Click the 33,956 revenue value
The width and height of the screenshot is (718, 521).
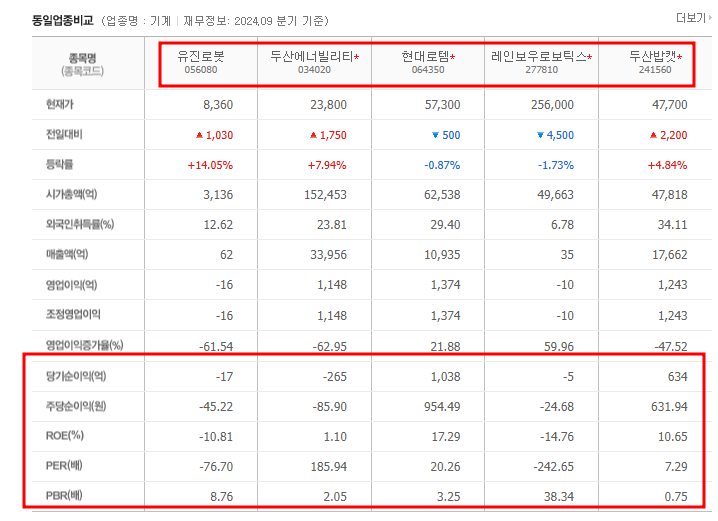click(x=328, y=255)
